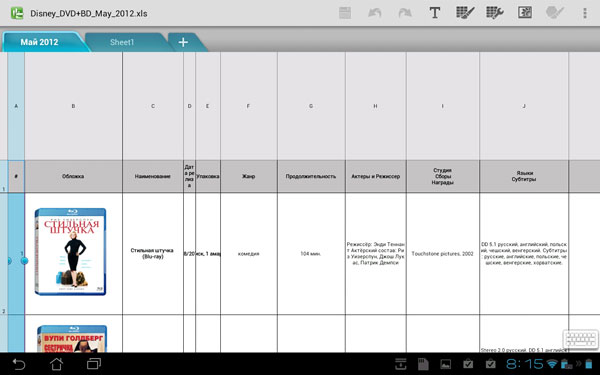Select column A header
Screen dimensions: 600x375
click(x=16, y=106)
